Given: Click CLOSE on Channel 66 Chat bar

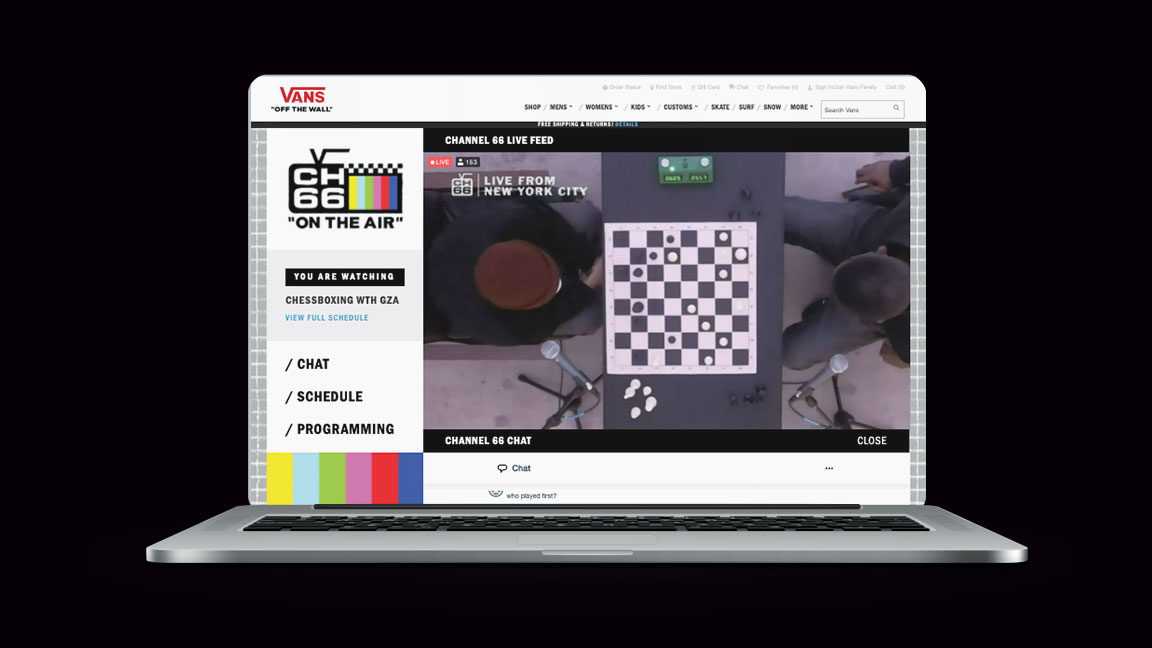Looking at the screenshot, I should tap(871, 441).
